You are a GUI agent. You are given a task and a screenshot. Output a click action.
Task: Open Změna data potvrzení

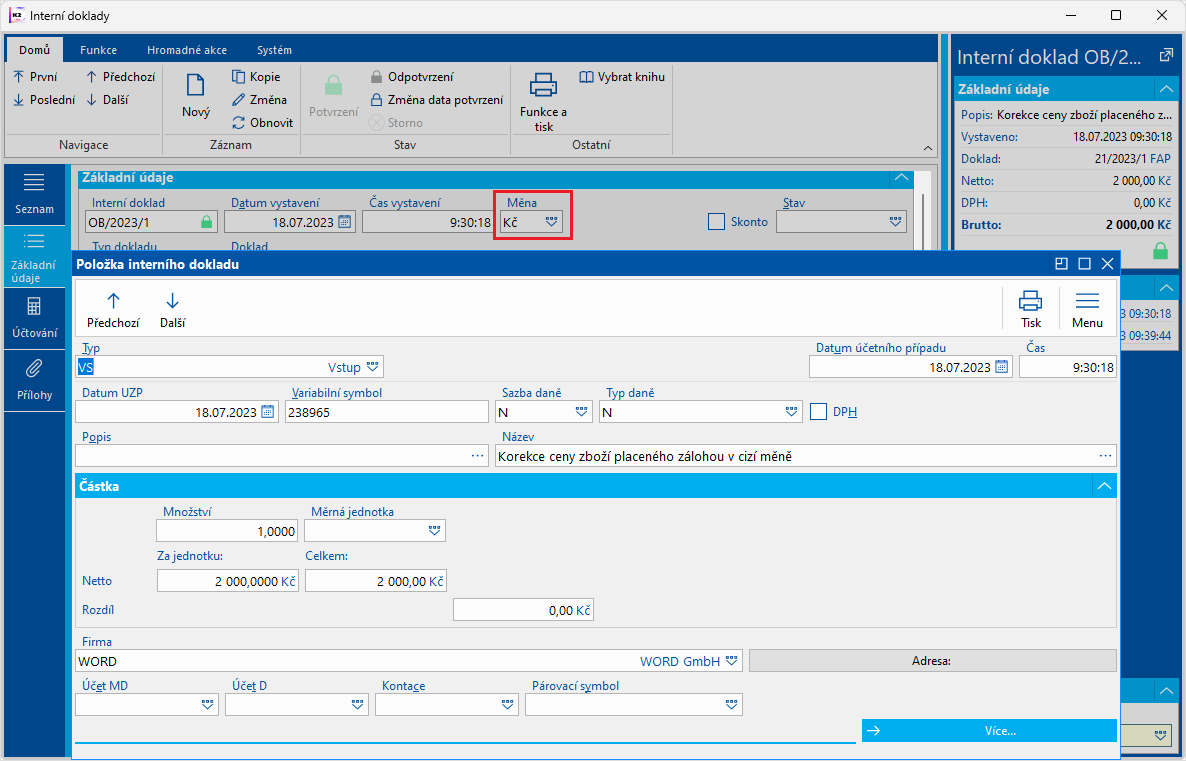(436, 99)
